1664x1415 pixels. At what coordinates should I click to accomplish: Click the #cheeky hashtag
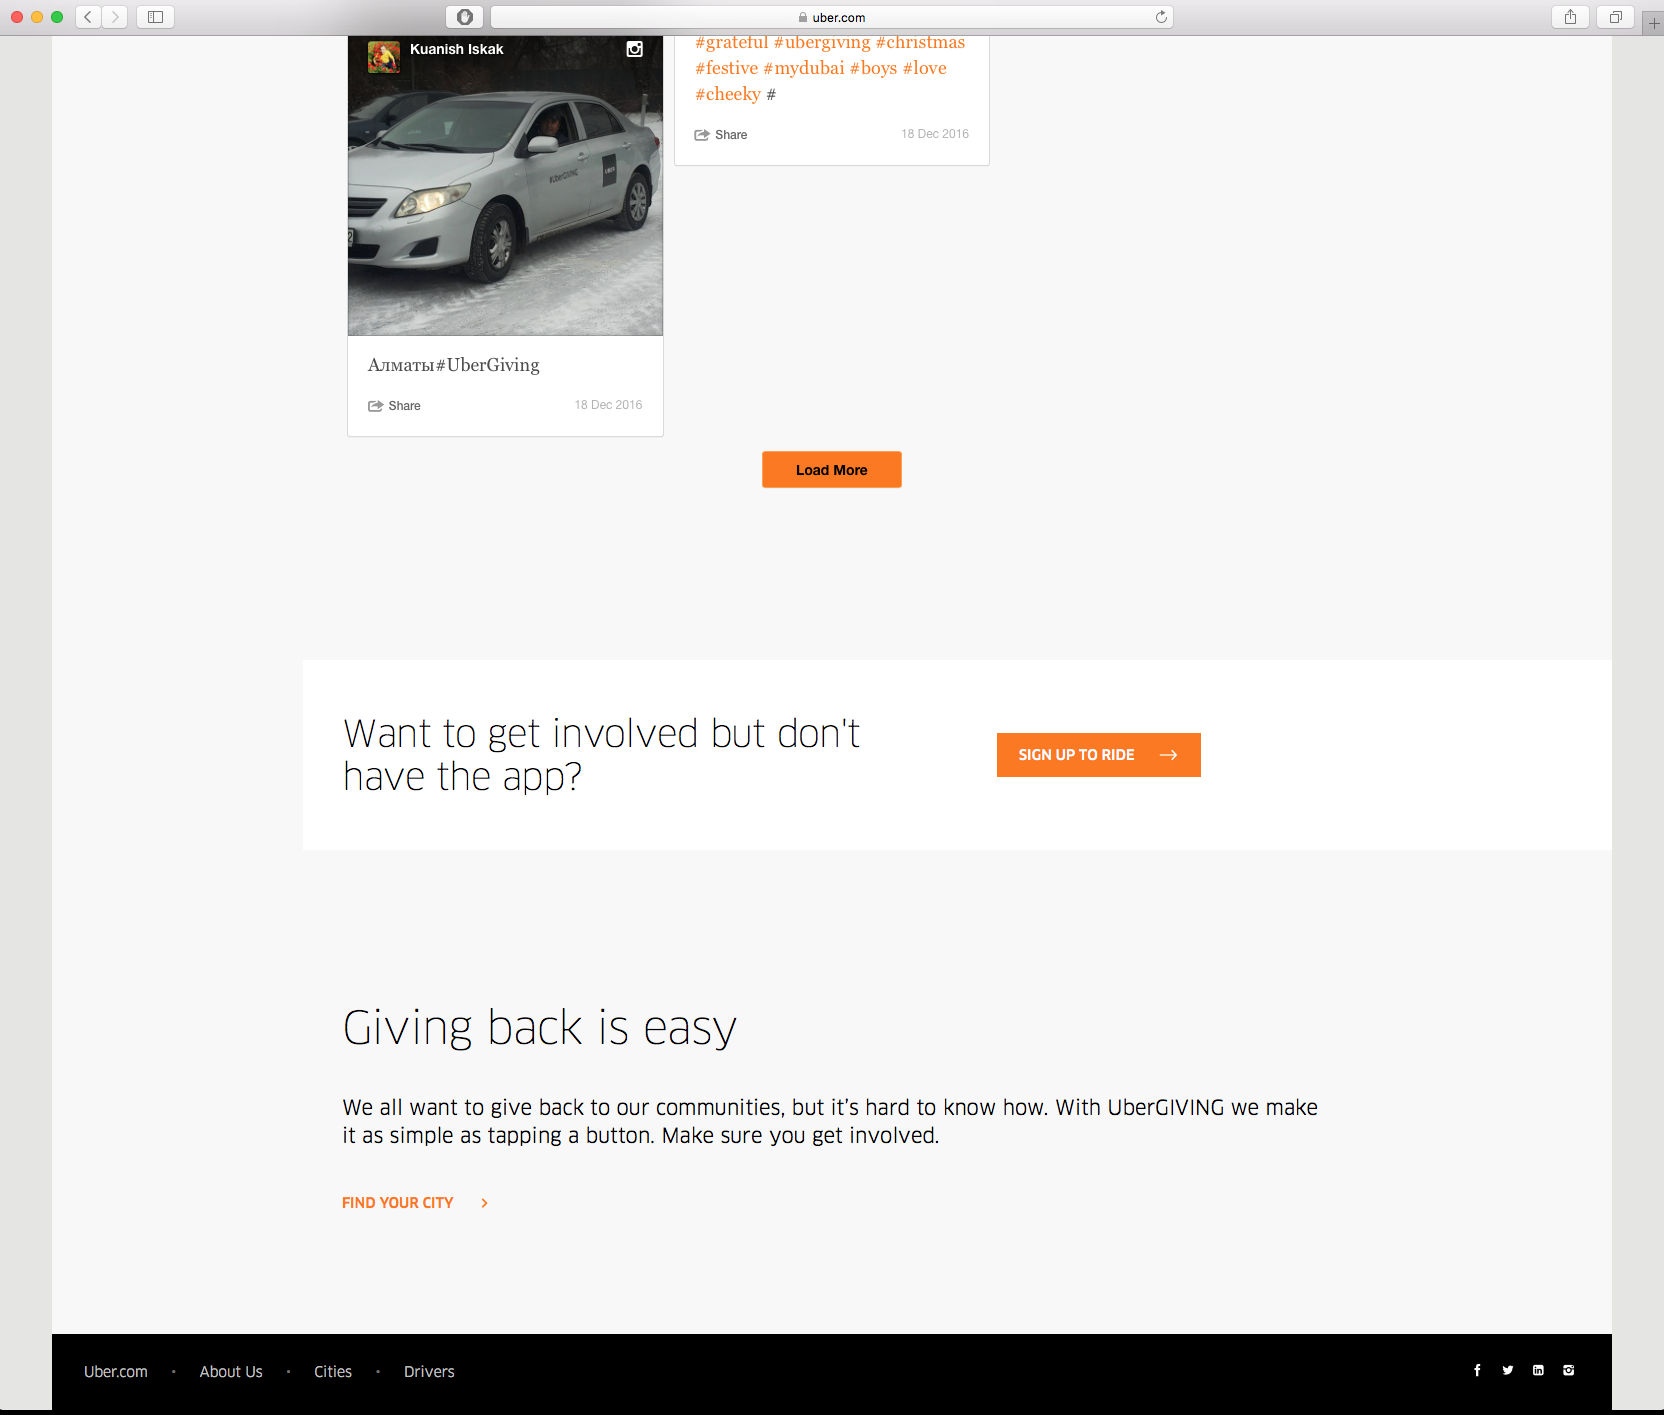point(728,94)
